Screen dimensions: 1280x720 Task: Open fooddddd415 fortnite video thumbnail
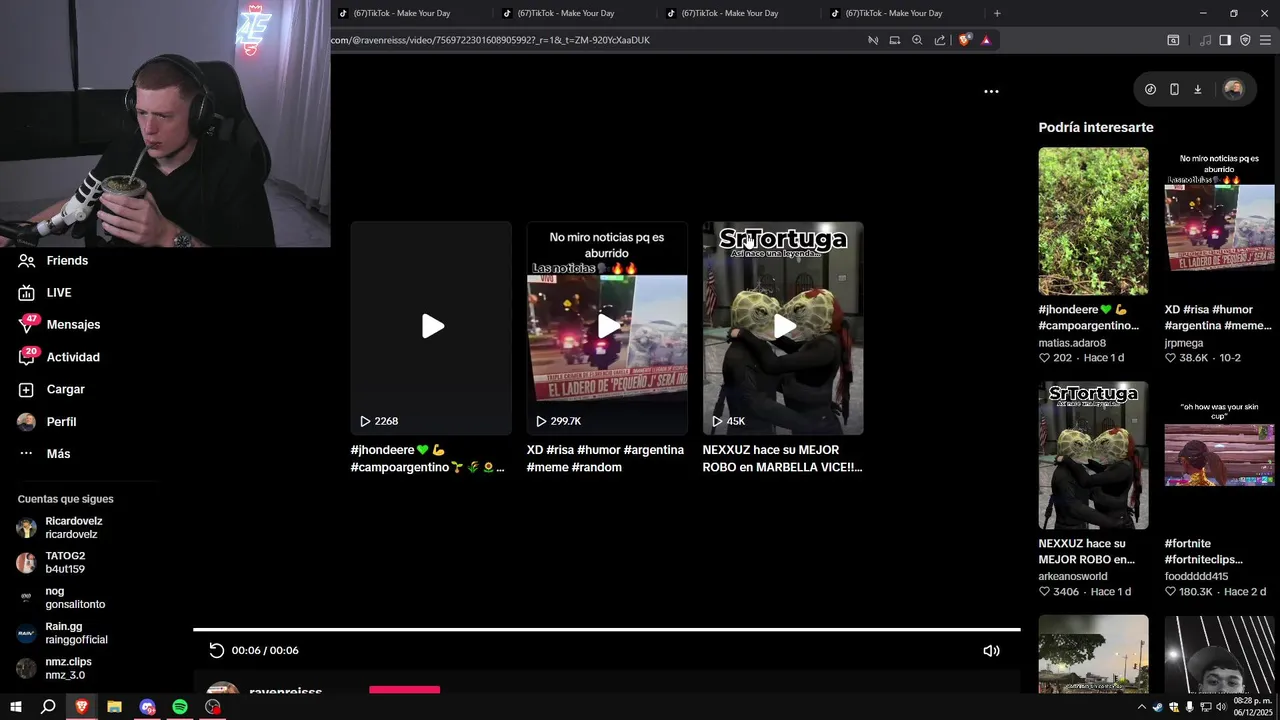pyautogui.click(x=1219, y=455)
